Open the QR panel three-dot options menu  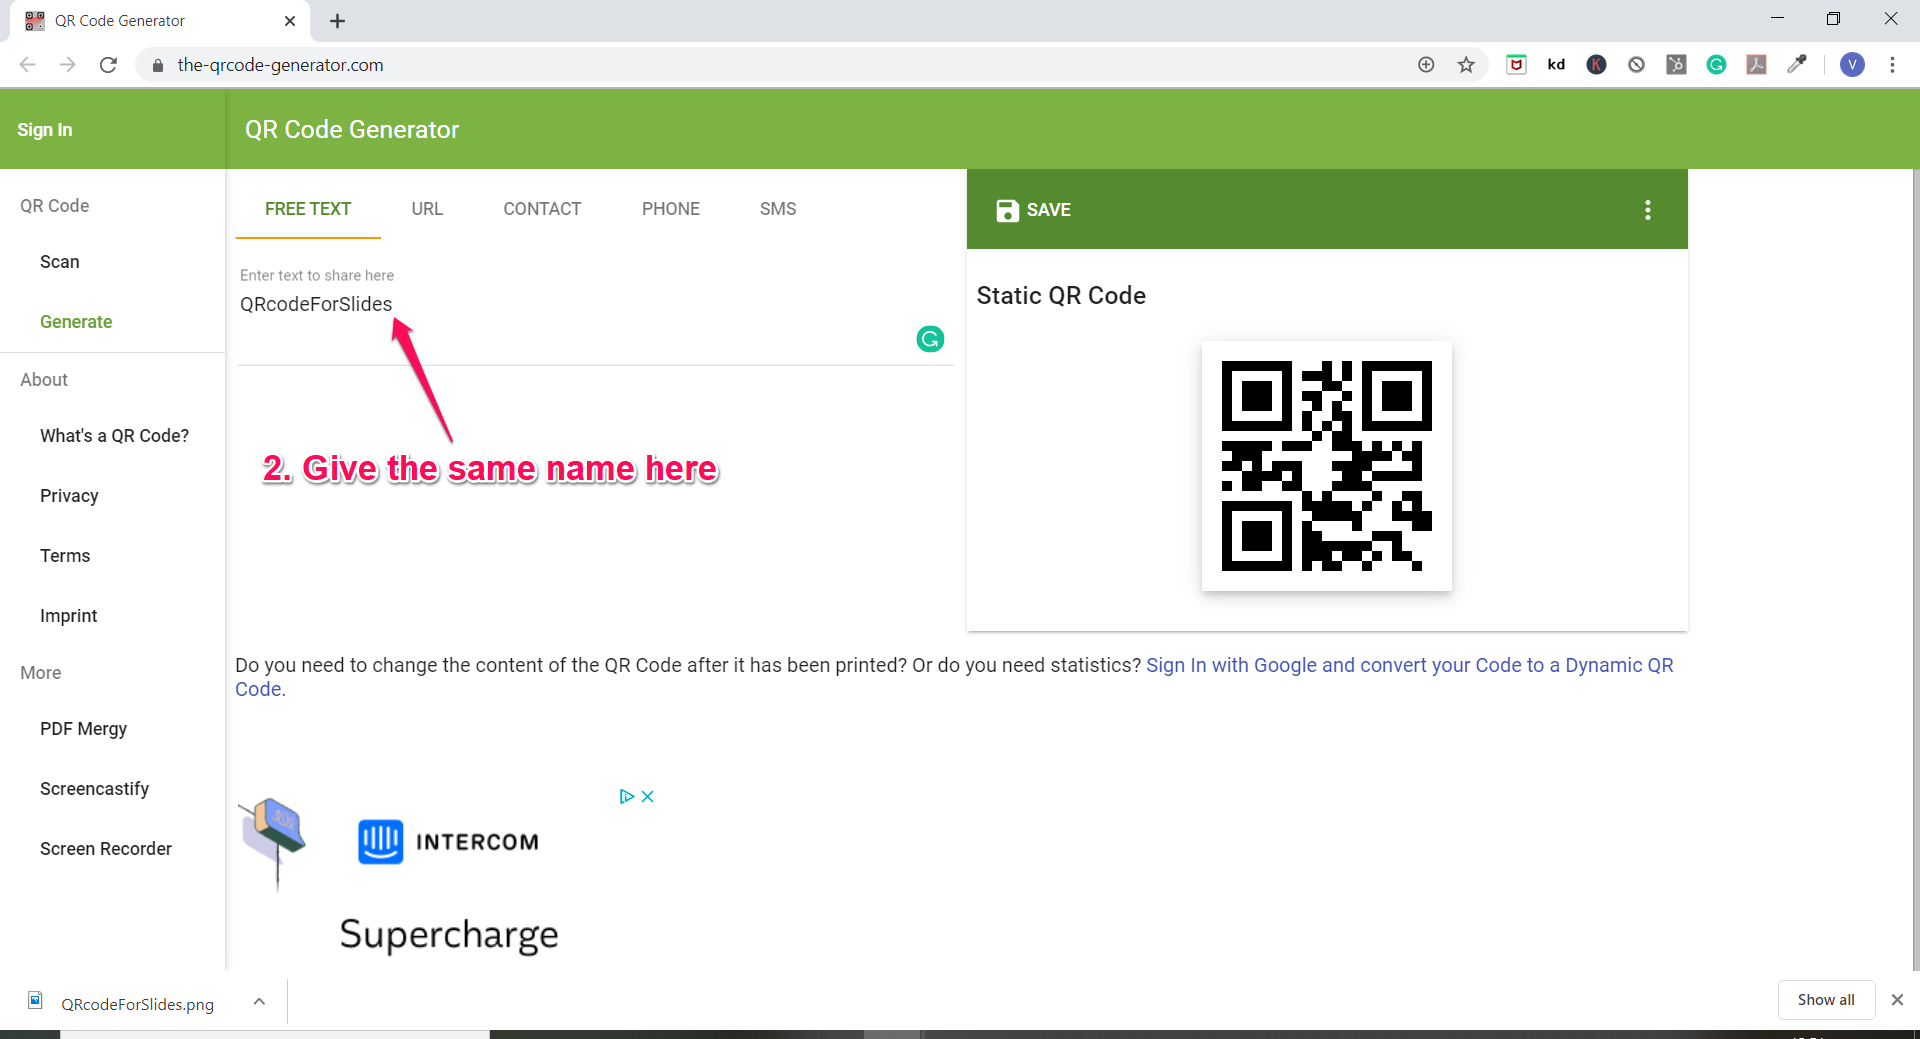coord(1648,210)
